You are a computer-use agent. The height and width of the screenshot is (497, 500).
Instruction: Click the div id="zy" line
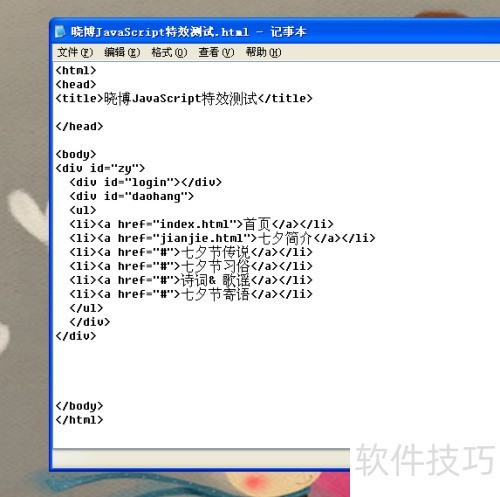[x=100, y=168]
